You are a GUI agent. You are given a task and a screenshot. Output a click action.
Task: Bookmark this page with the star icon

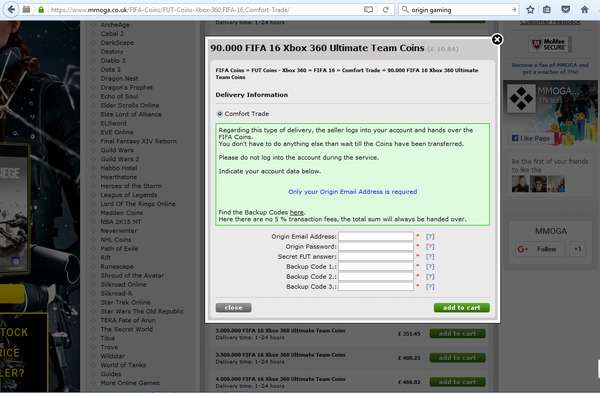(530, 10)
